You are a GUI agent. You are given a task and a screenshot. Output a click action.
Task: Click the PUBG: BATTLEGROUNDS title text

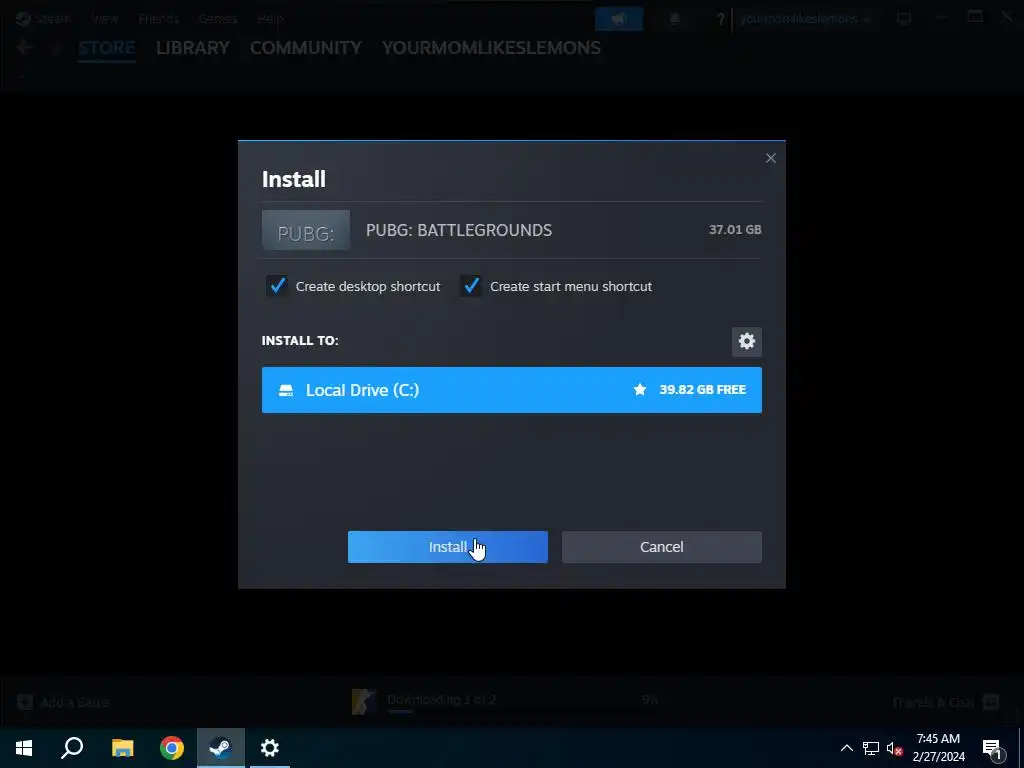coord(458,230)
